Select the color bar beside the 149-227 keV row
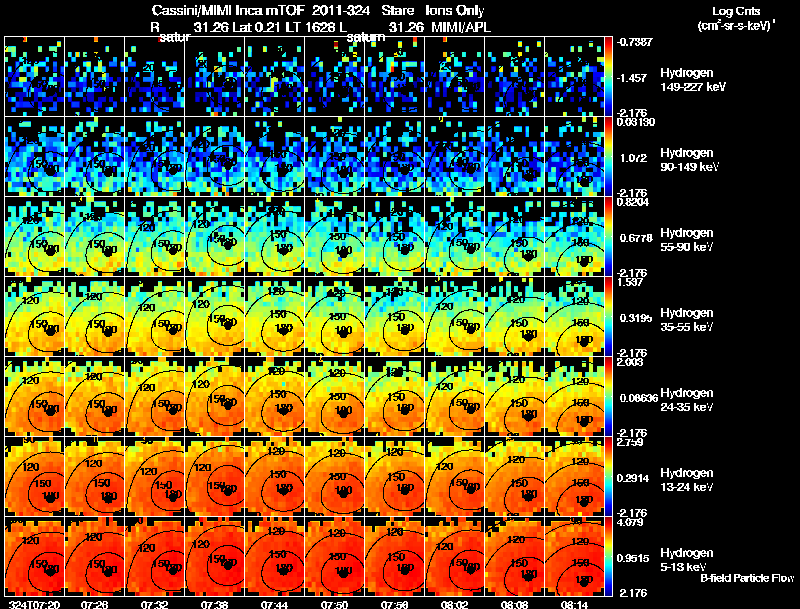Image resolution: width=800 pixels, height=609 pixels. tap(608, 77)
